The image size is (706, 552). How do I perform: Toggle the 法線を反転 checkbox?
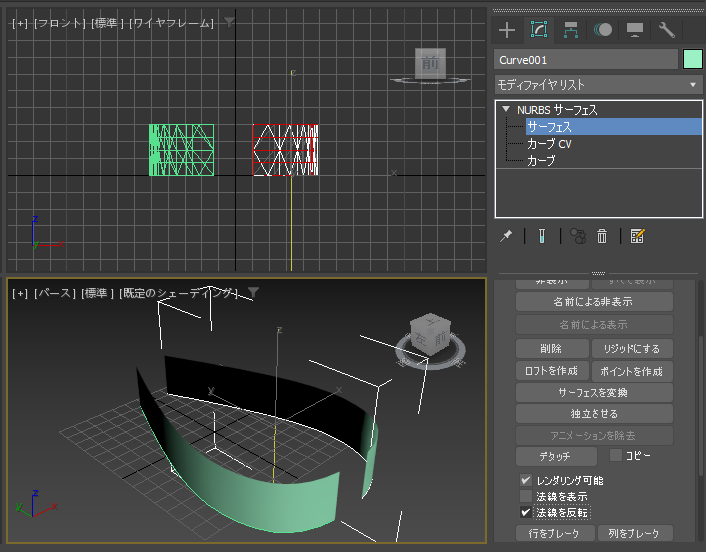pyautogui.click(x=526, y=512)
